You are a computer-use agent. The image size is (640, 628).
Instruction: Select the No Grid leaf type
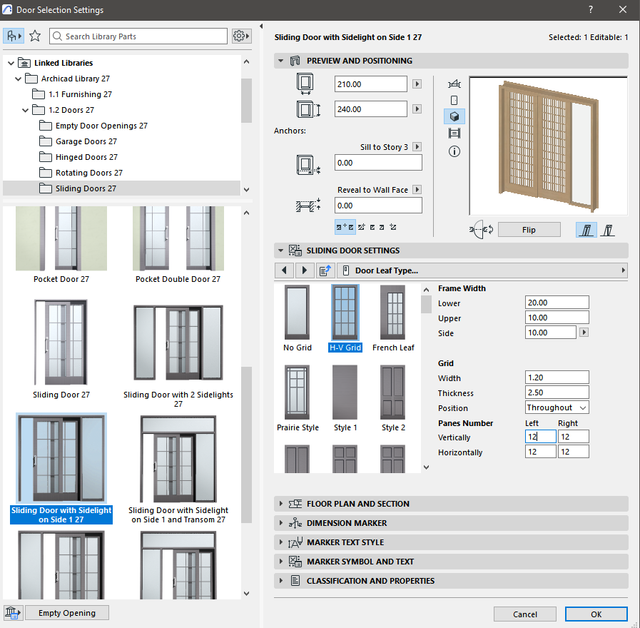(297, 314)
